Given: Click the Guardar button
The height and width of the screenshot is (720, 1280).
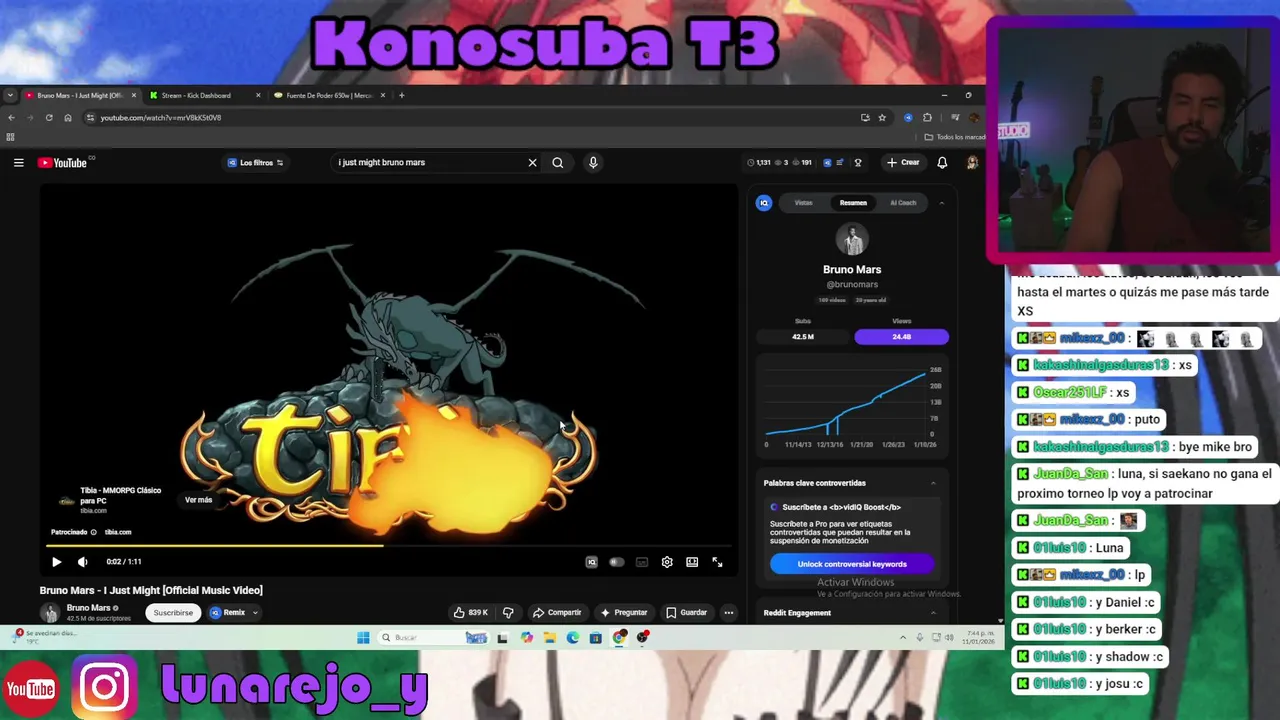Looking at the screenshot, I should (687, 612).
